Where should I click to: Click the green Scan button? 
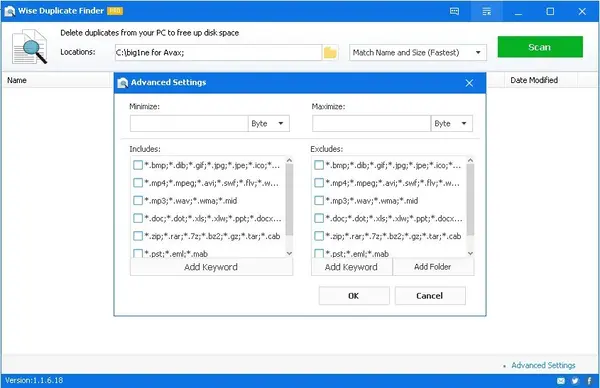click(540, 47)
